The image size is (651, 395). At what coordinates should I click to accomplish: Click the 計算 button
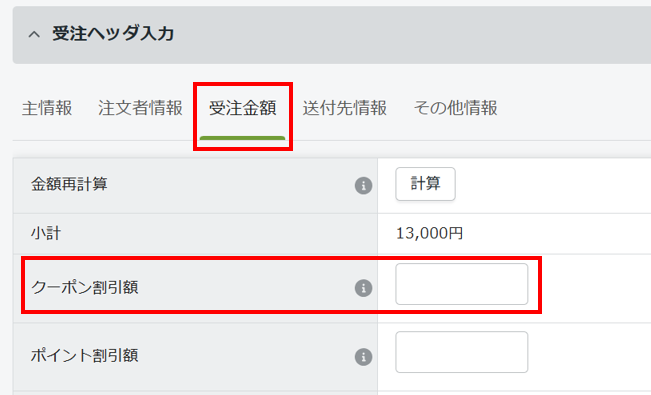pos(425,184)
